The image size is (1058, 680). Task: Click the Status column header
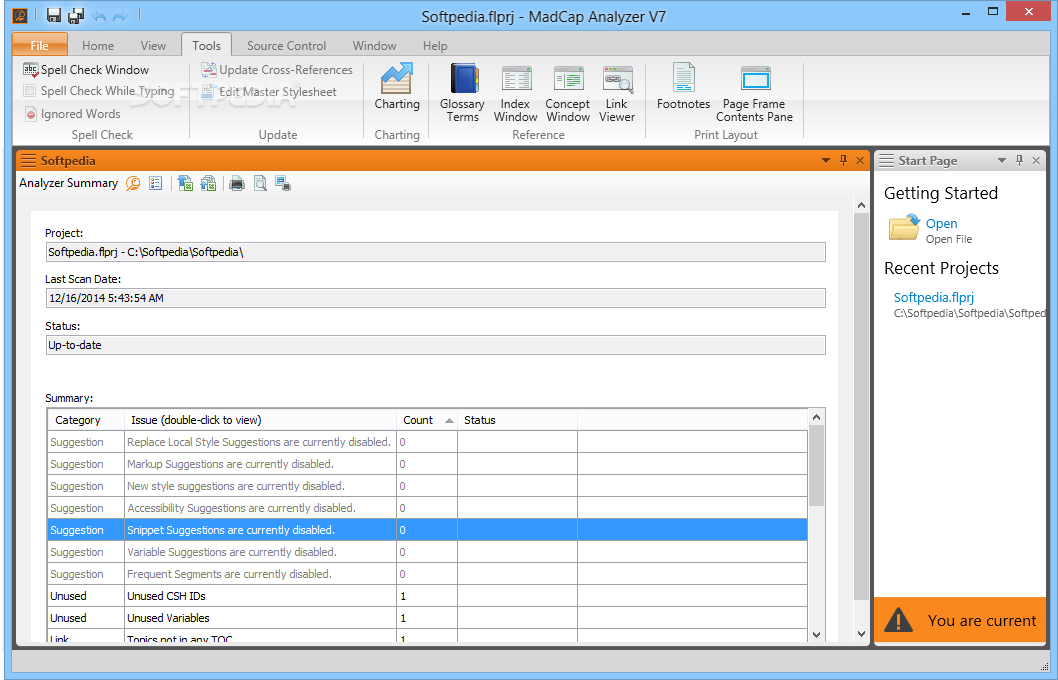518,420
